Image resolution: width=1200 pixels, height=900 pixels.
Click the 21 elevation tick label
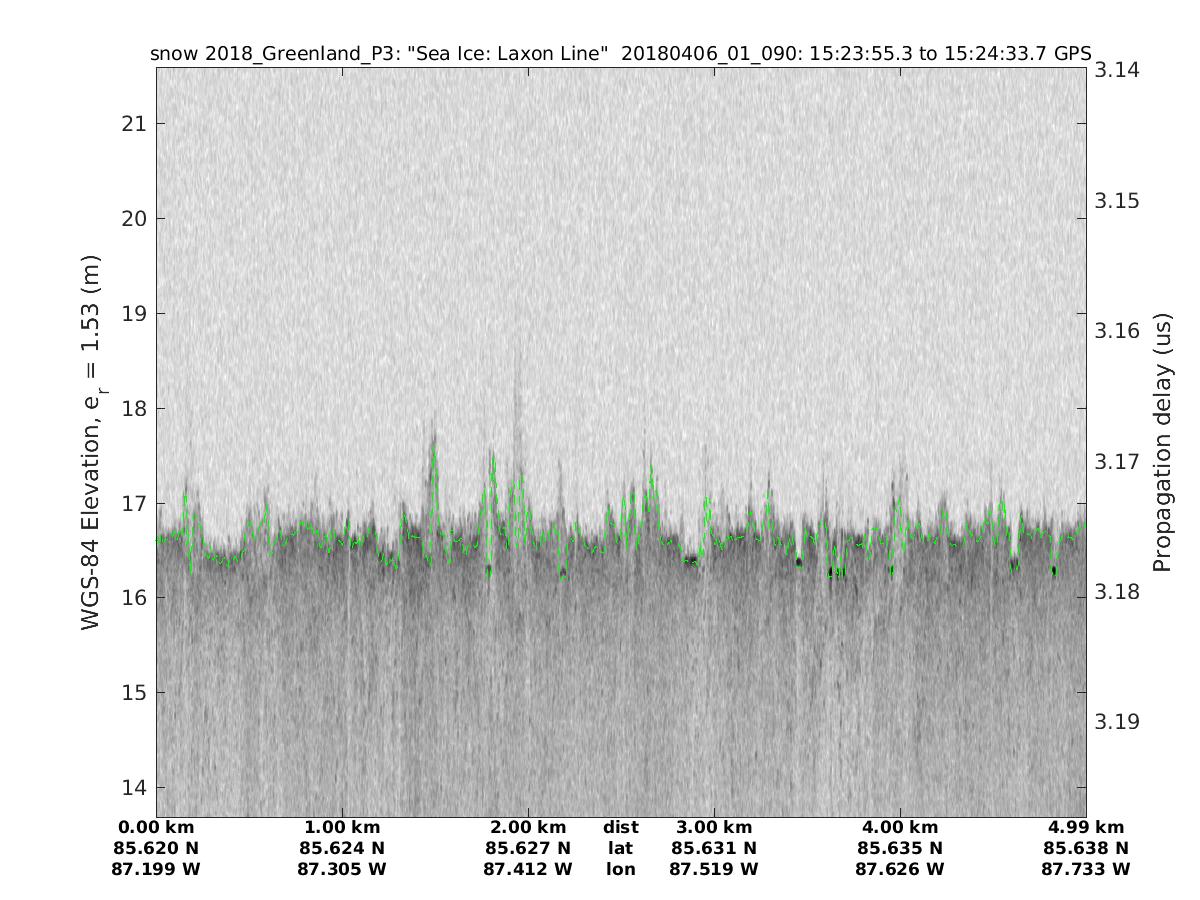coord(134,124)
